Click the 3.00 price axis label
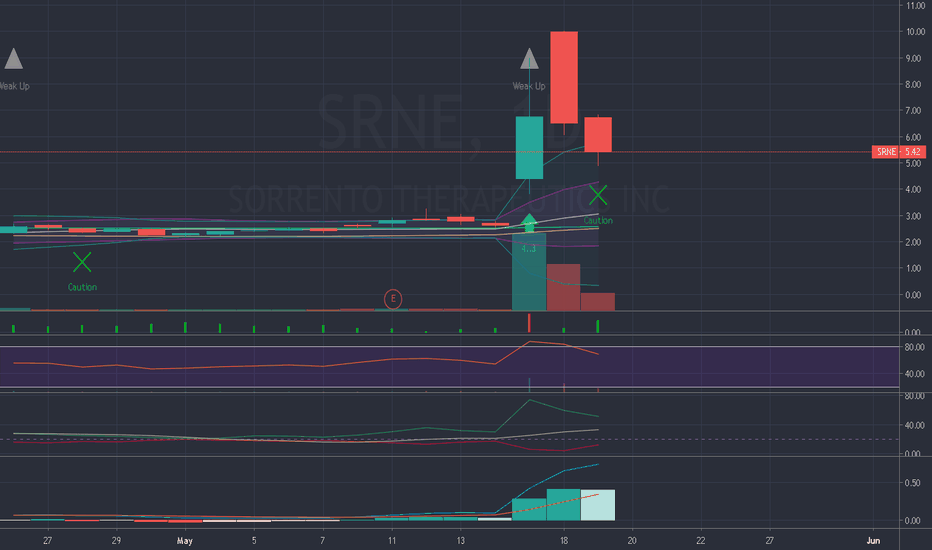The width and height of the screenshot is (932, 550). 914,216
